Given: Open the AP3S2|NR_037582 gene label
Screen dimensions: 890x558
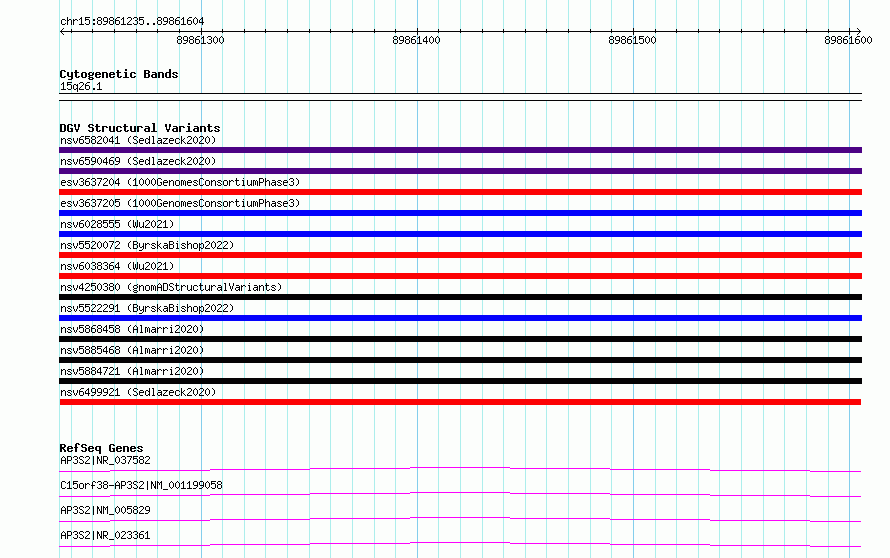Looking at the screenshot, I should [105, 460].
